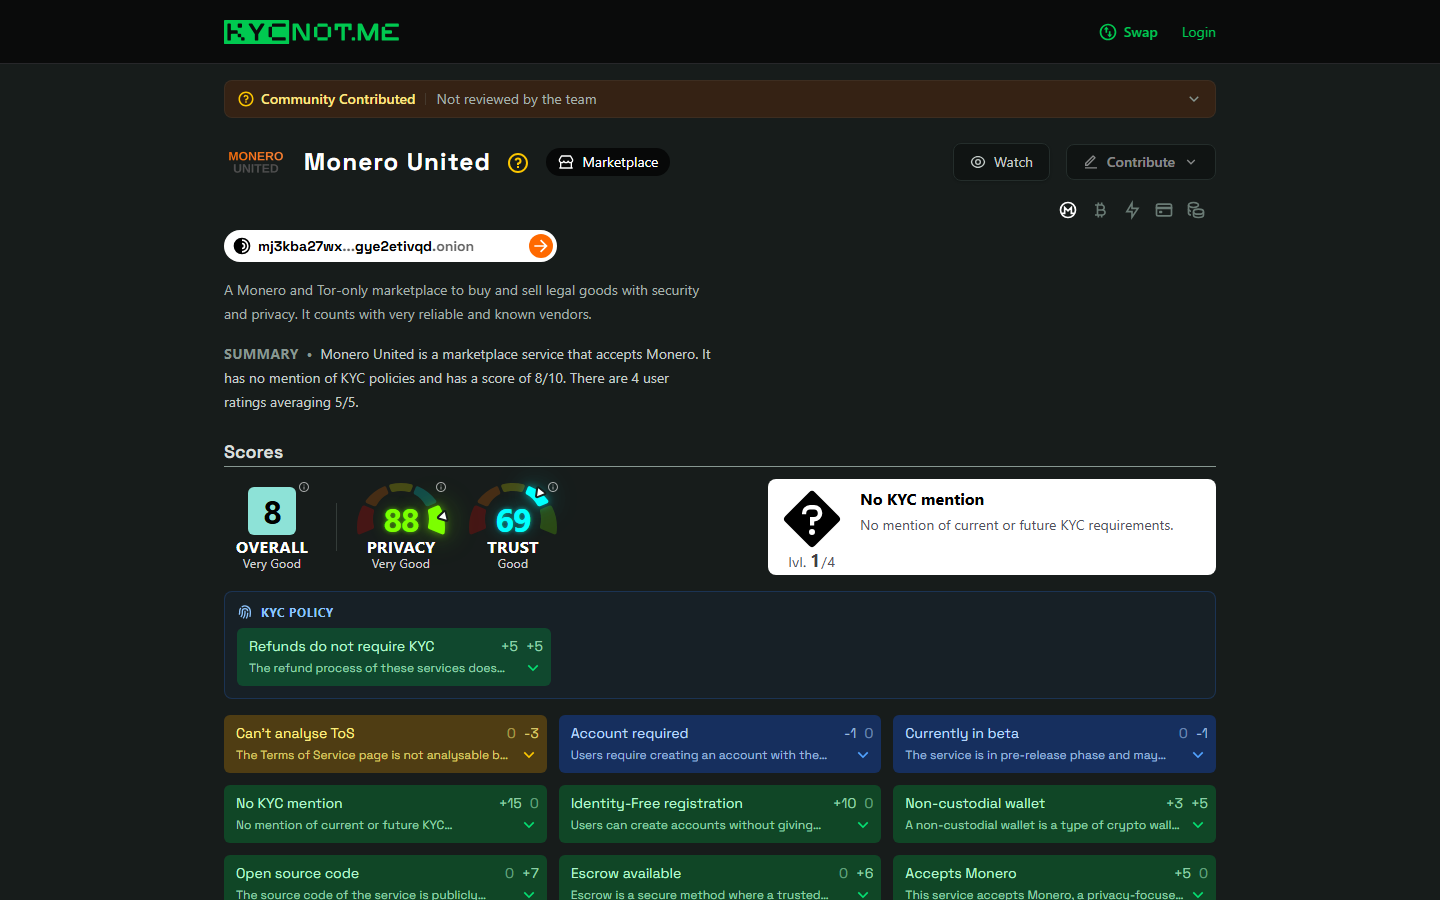Viewport: 1440px width, 900px height.
Task: Click the shop icon in Marketplace tag
Action: pyautogui.click(x=566, y=162)
